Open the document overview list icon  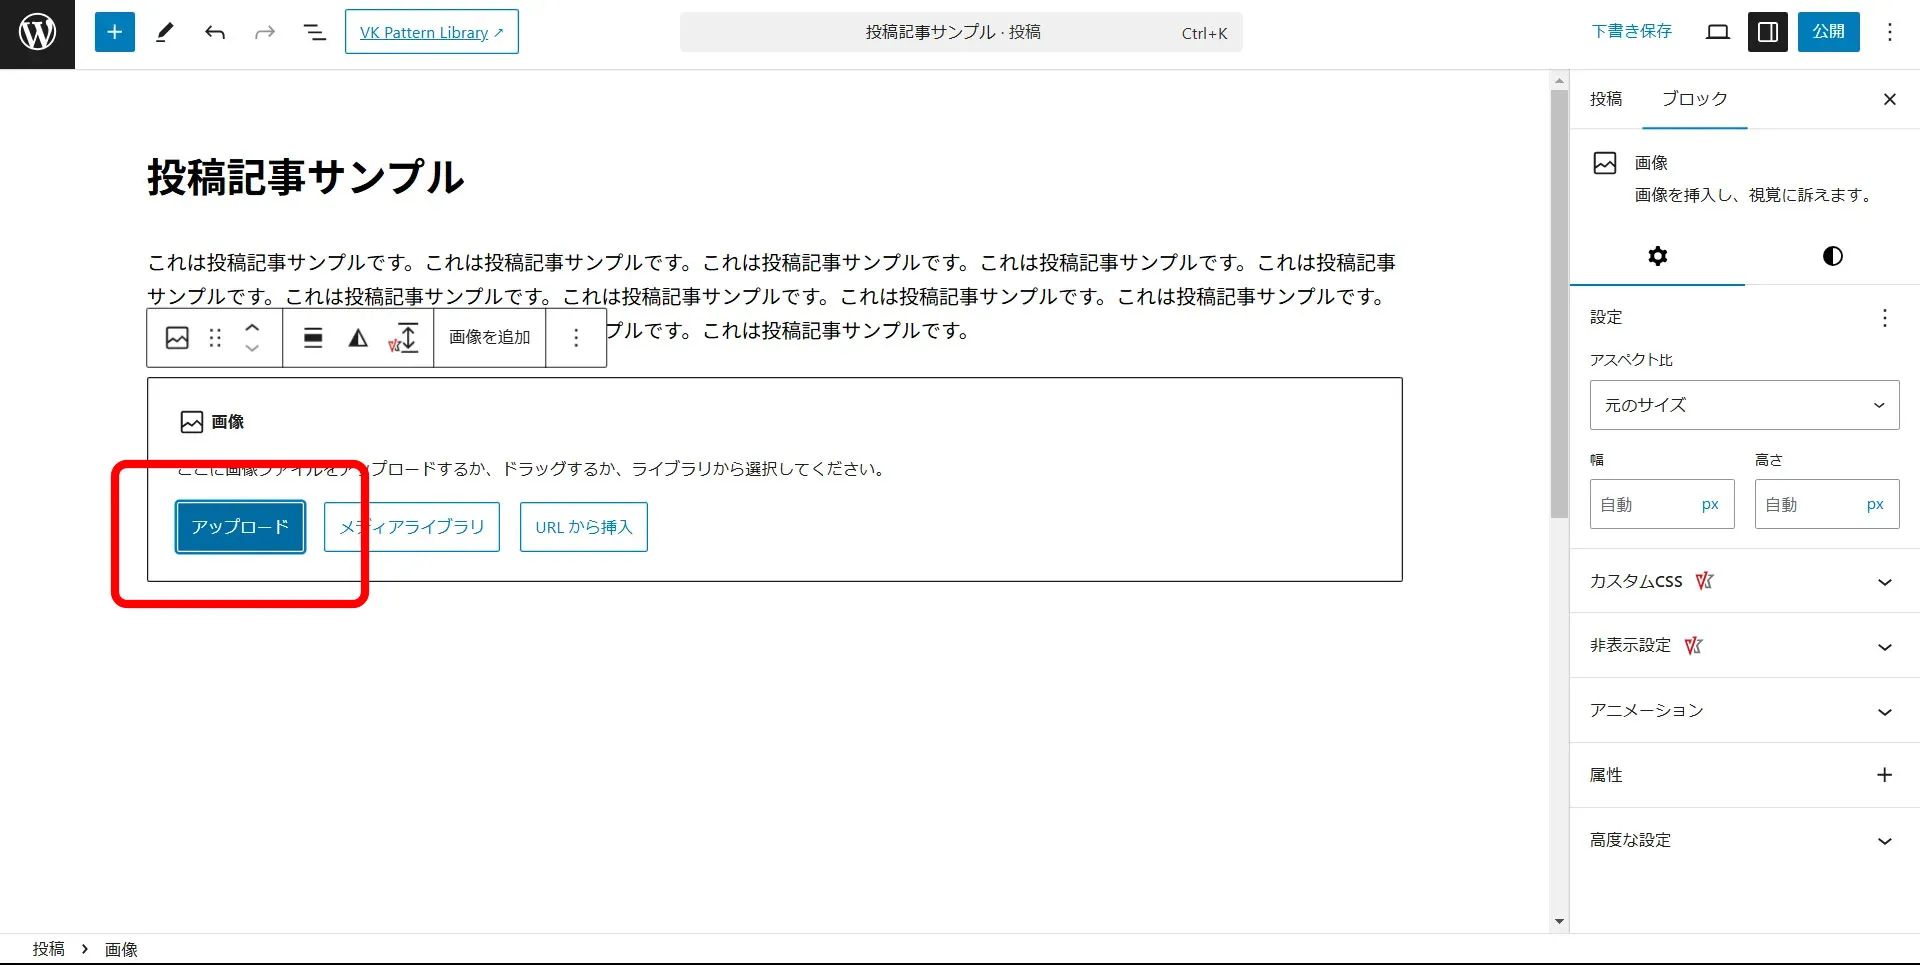pyautogui.click(x=314, y=31)
